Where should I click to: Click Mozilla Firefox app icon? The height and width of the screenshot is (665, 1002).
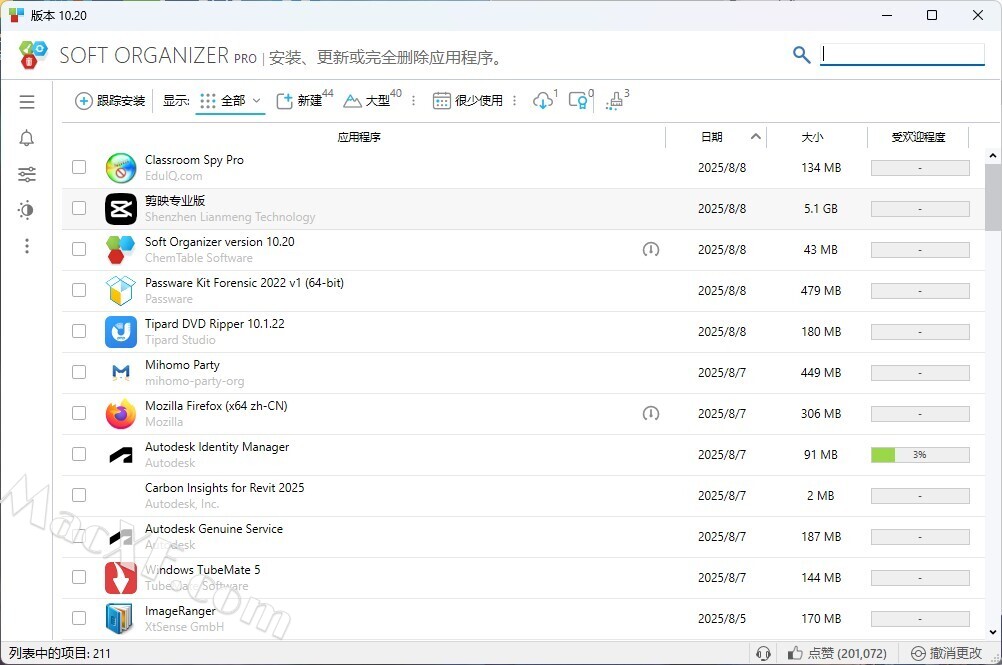pos(121,414)
